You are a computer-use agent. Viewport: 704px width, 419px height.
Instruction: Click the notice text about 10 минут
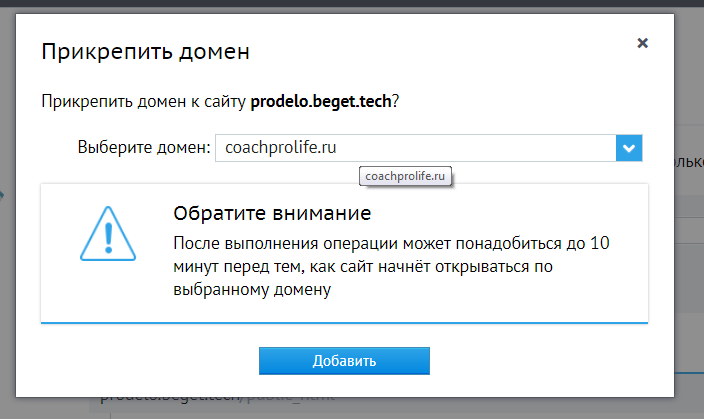(391, 266)
